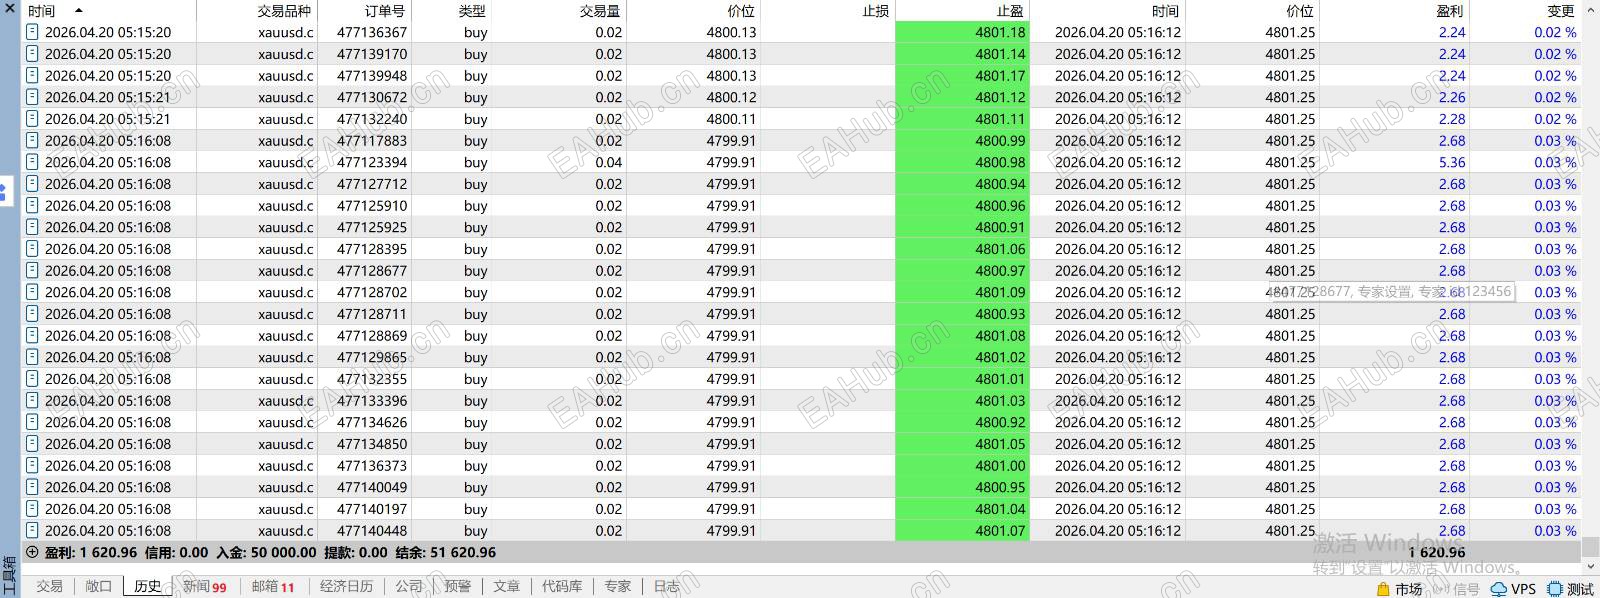The image size is (1600, 598).
Task: Click the document icon of order 477132355
Action: coord(32,379)
